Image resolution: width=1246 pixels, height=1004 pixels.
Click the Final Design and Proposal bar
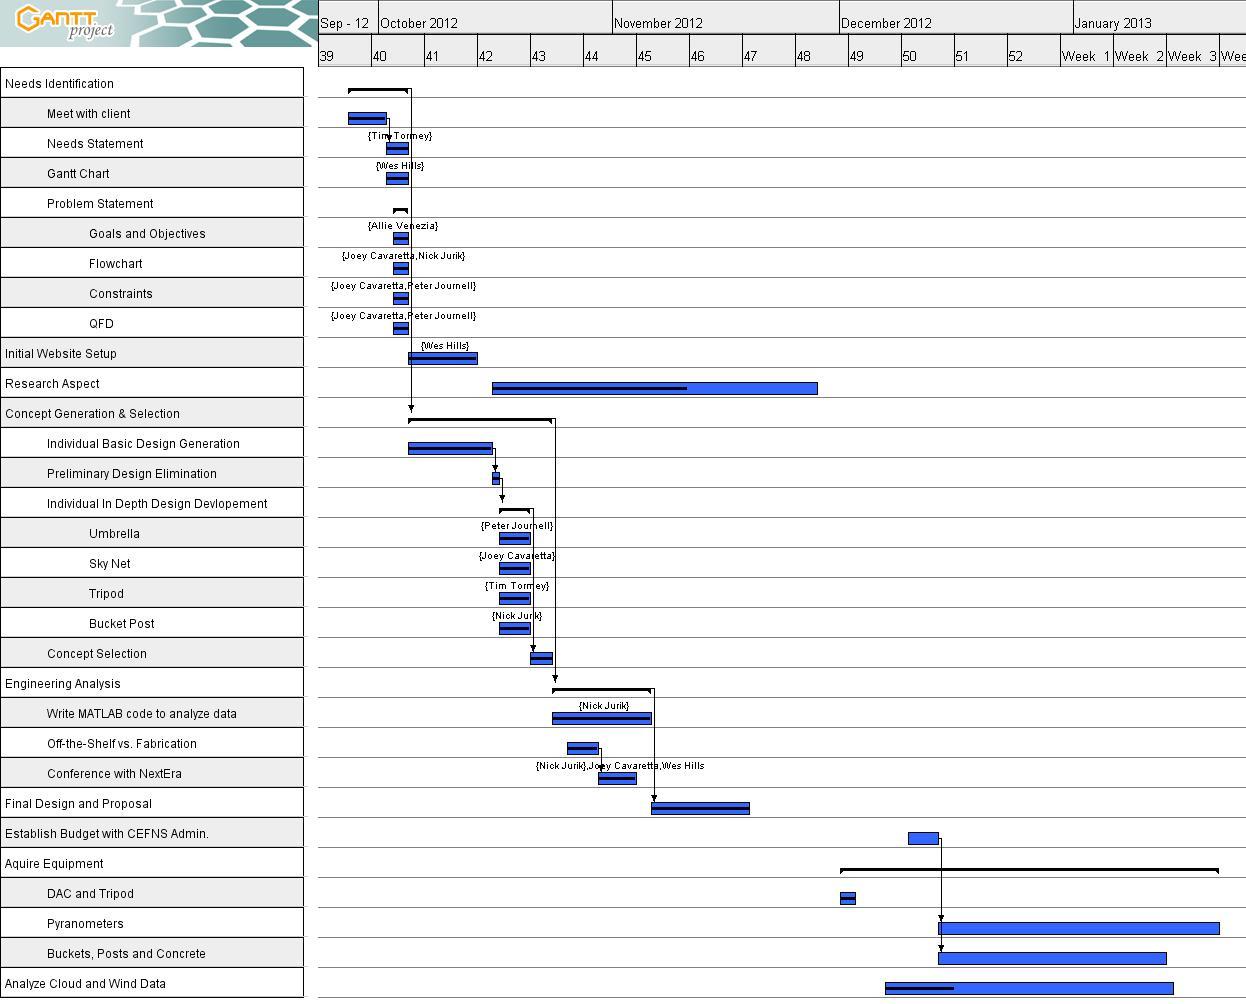point(700,808)
